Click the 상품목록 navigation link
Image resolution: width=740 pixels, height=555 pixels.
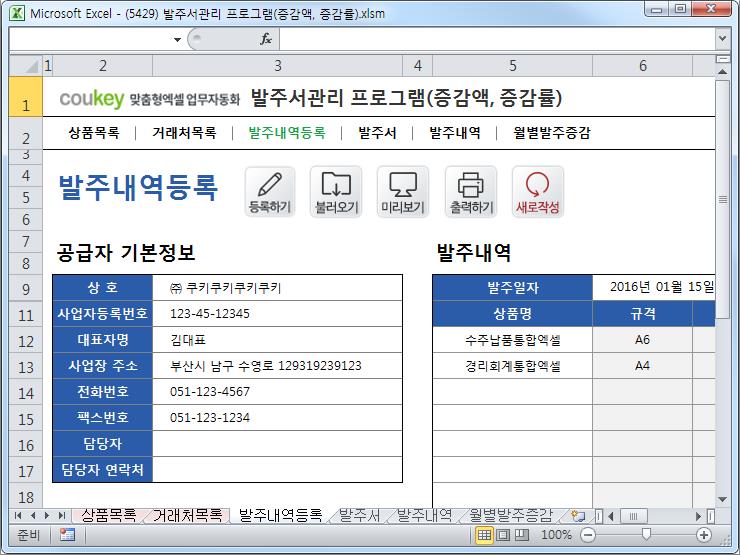[94, 133]
